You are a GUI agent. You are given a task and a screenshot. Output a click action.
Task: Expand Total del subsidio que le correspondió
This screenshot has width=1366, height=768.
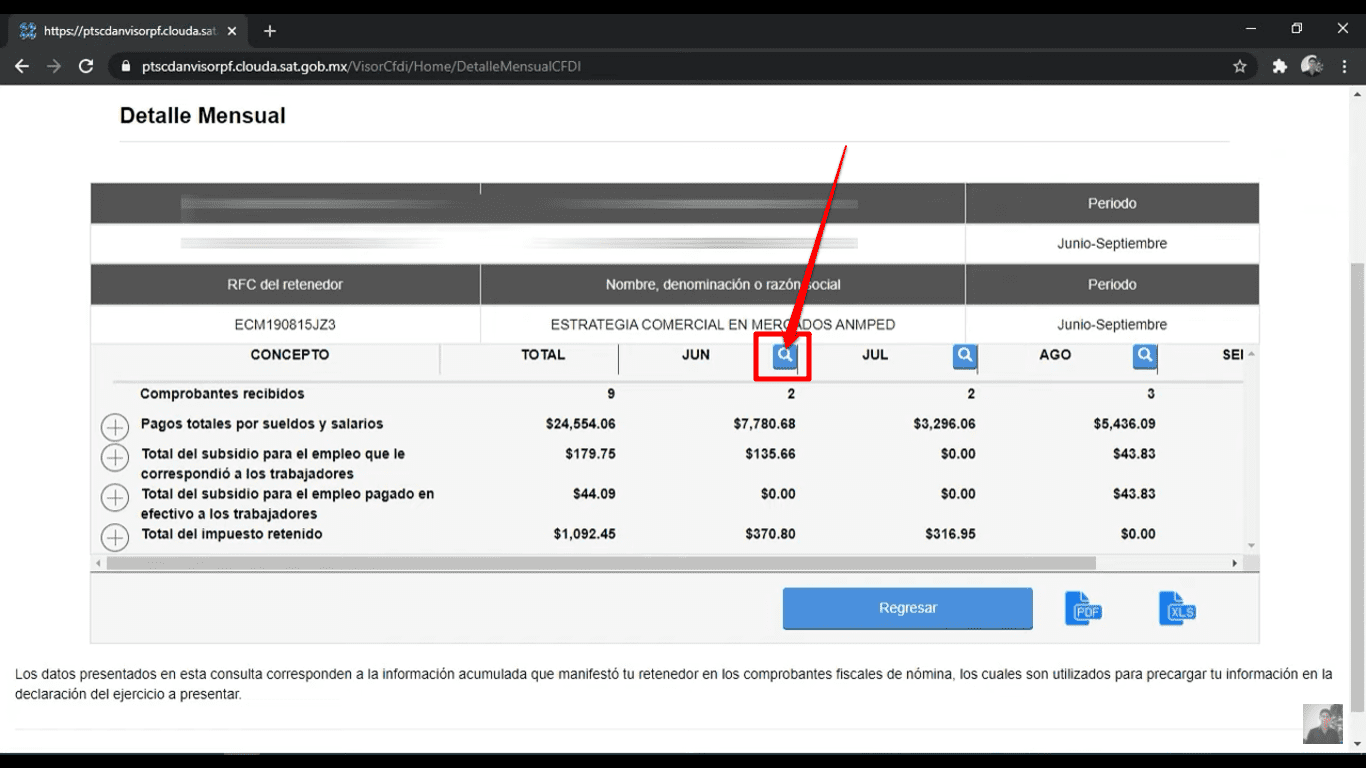point(115,458)
